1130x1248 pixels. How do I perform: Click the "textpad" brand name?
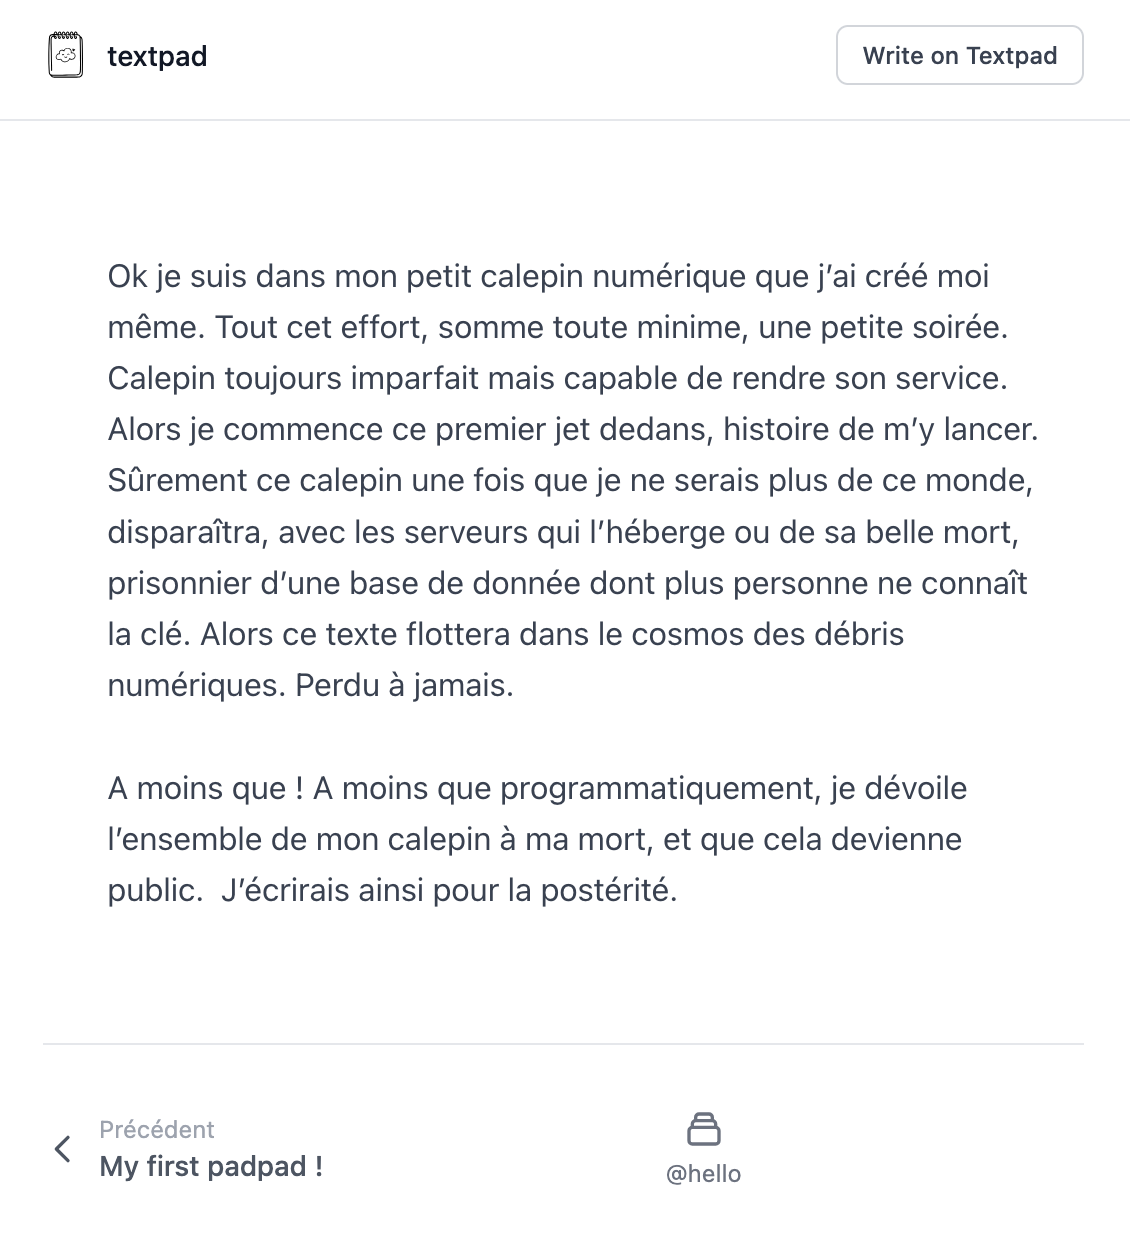157,56
